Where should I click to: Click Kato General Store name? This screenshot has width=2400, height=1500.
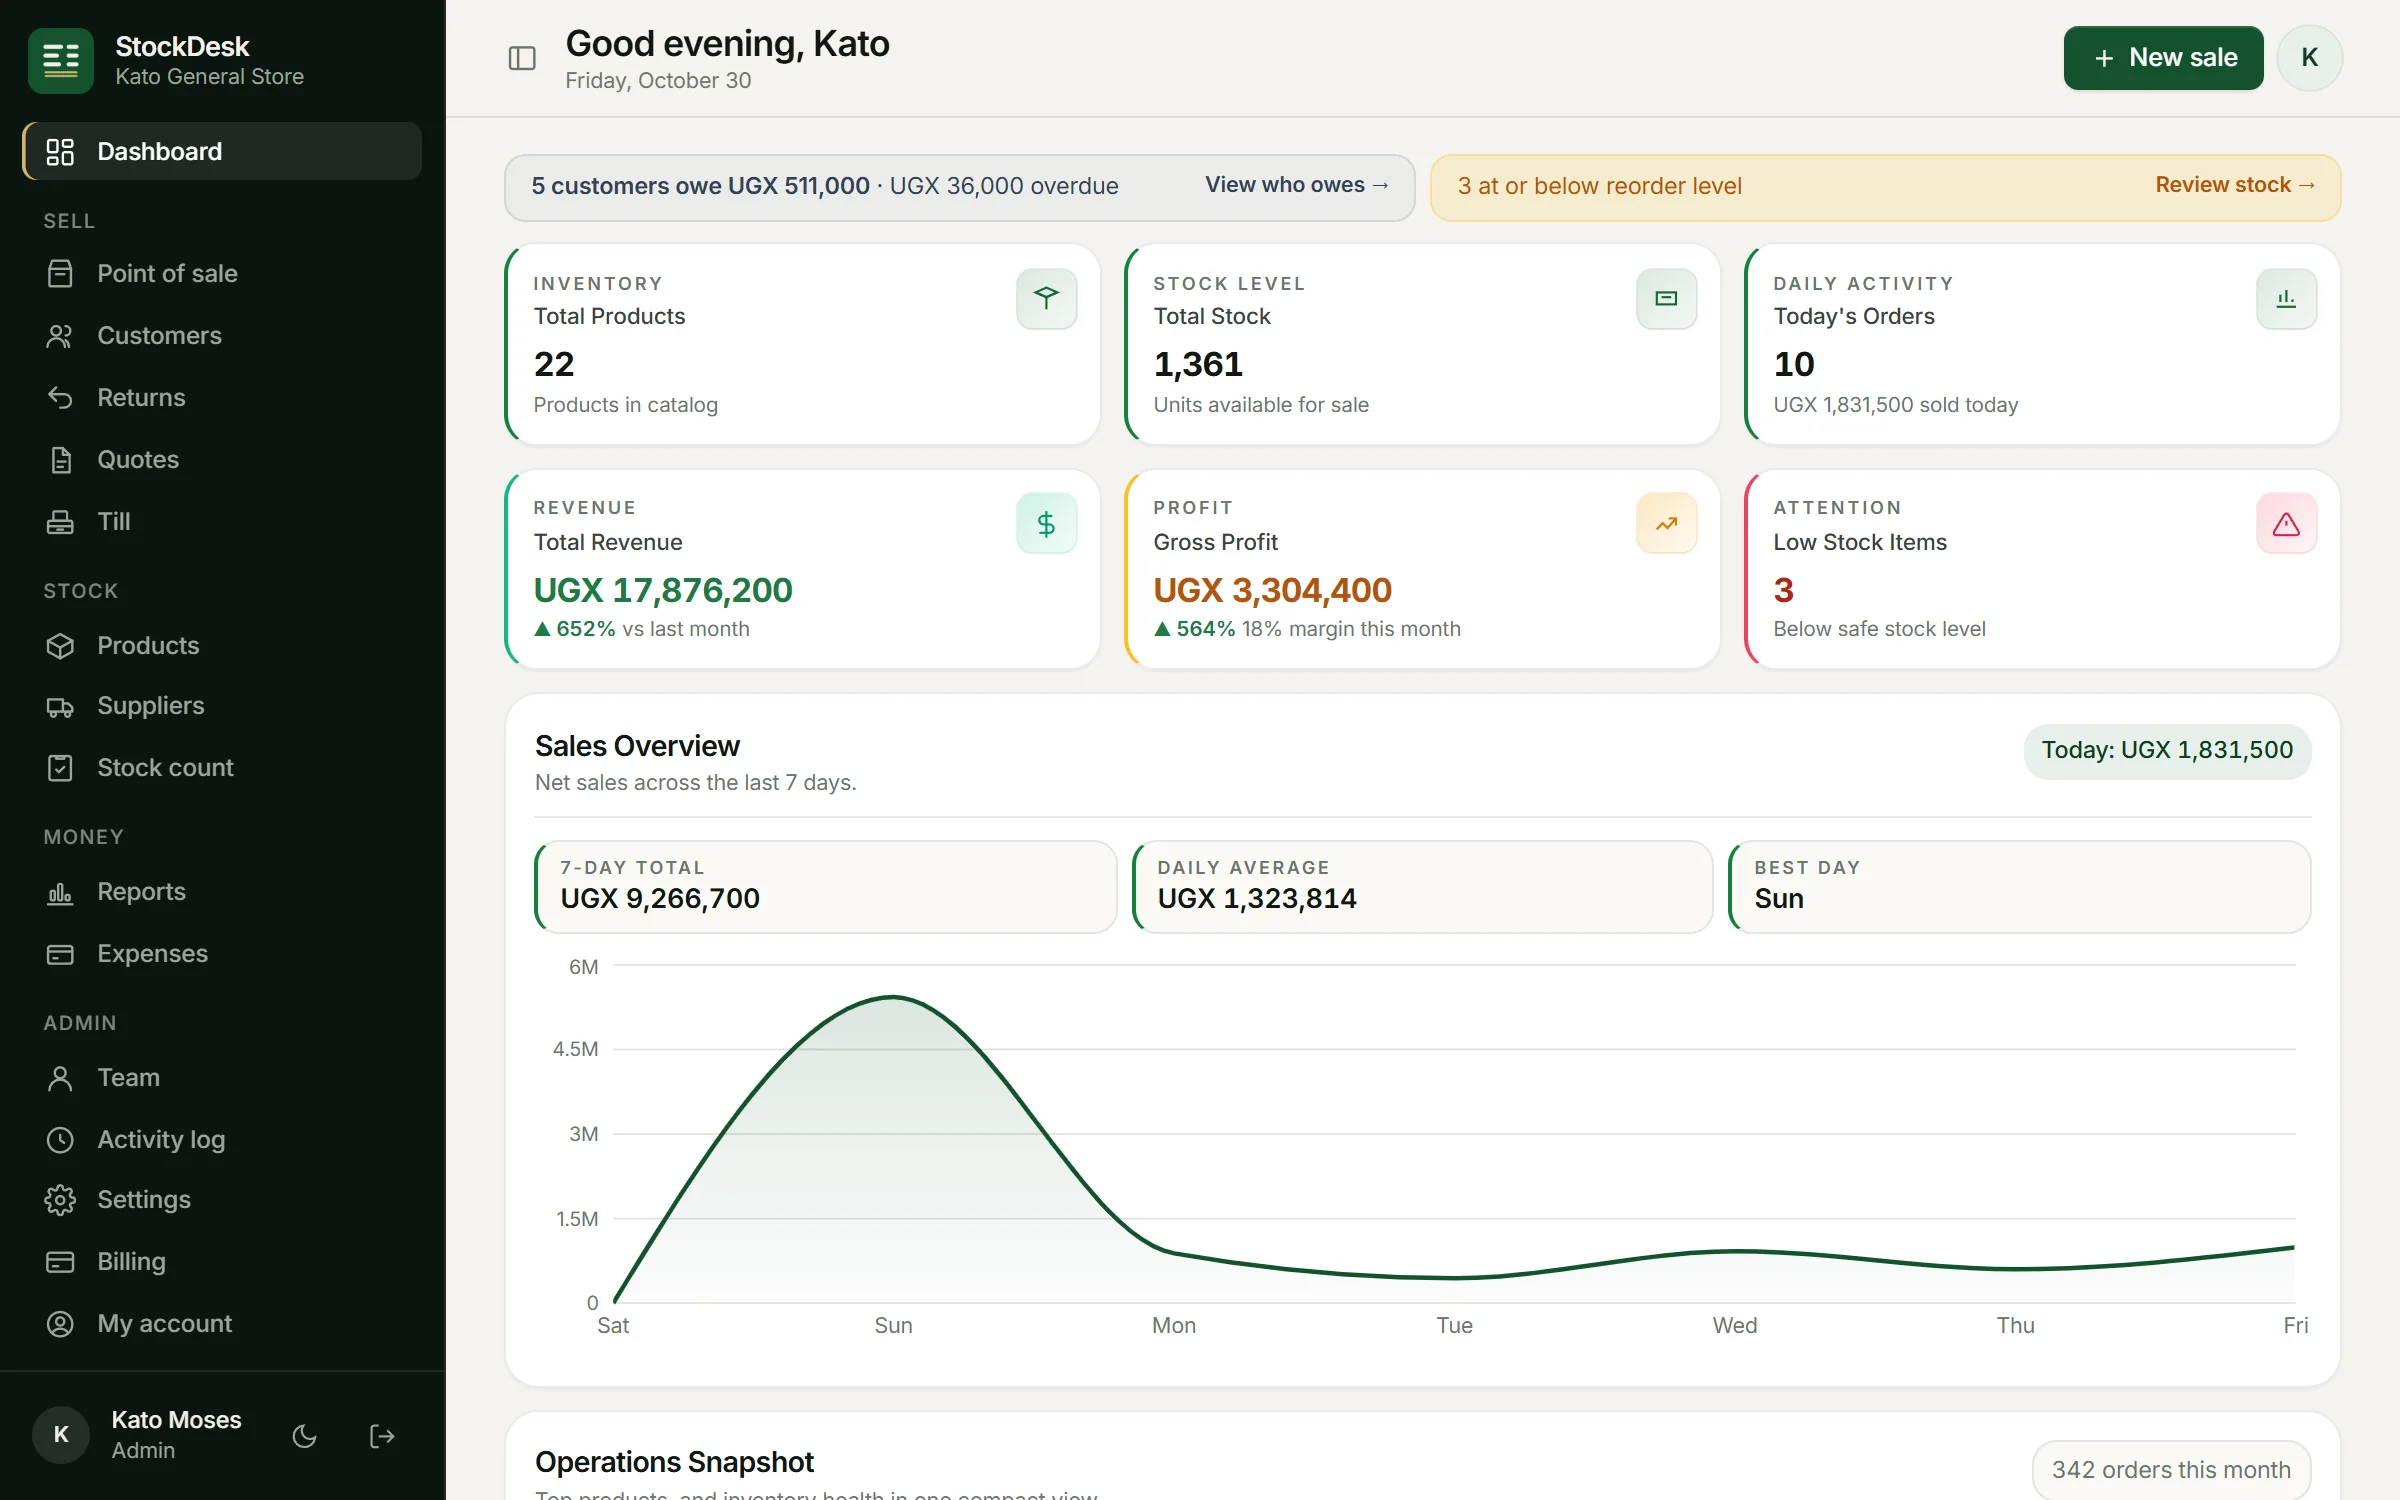click(x=209, y=77)
